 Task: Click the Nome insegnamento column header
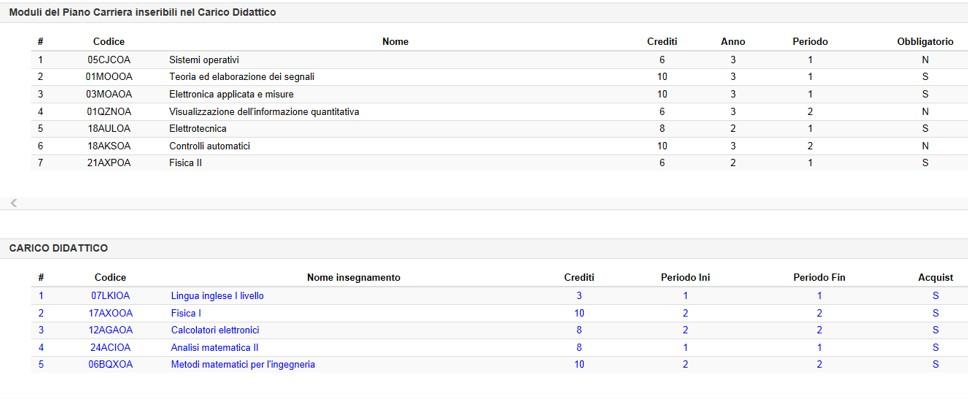click(354, 278)
